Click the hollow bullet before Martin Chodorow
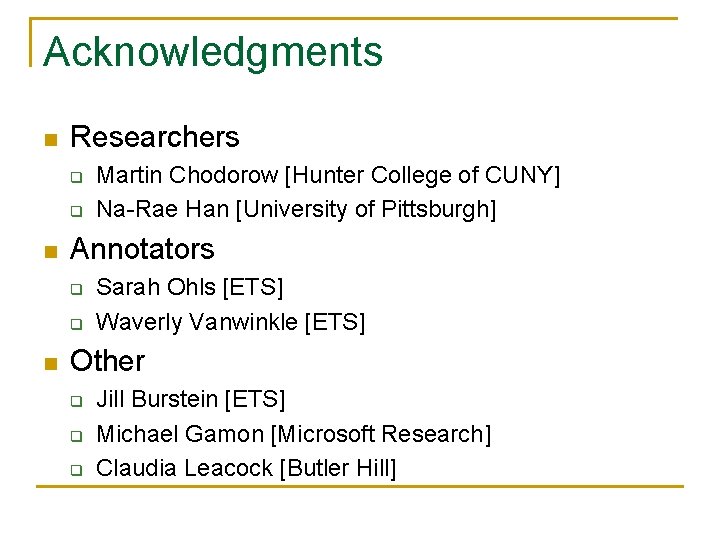This screenshot has width=720, height=540. point(74,178)
